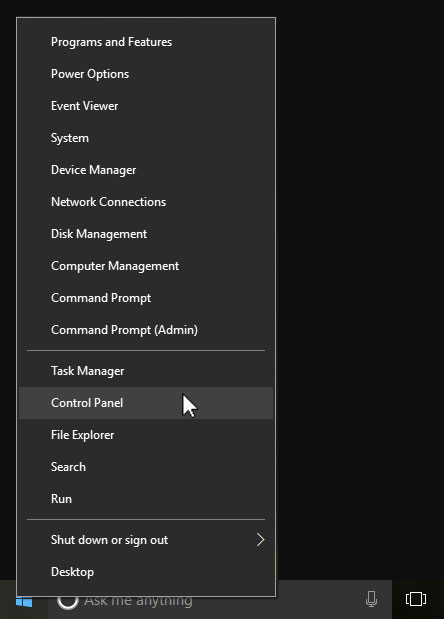The width and height of the screenshot is (444, 619).
Task: Expand Shut down or sign out arrow
Action: (260, 540)
